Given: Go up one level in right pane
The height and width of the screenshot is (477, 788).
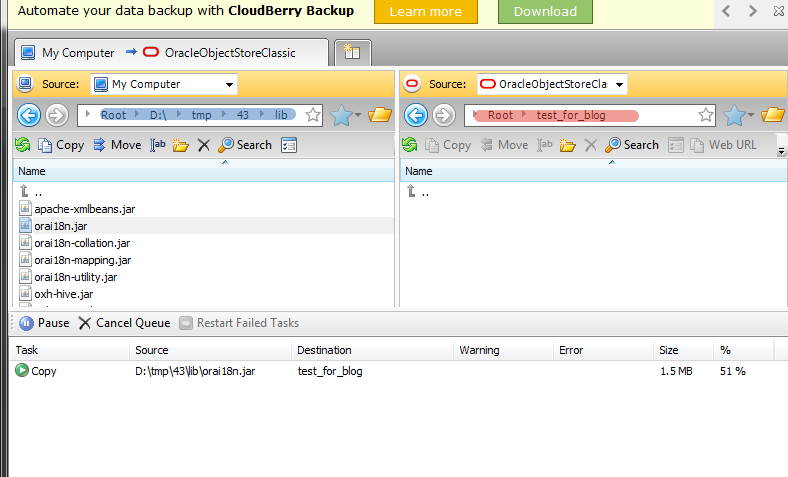Looking at the screenshot, I should [x=418, y=192].
